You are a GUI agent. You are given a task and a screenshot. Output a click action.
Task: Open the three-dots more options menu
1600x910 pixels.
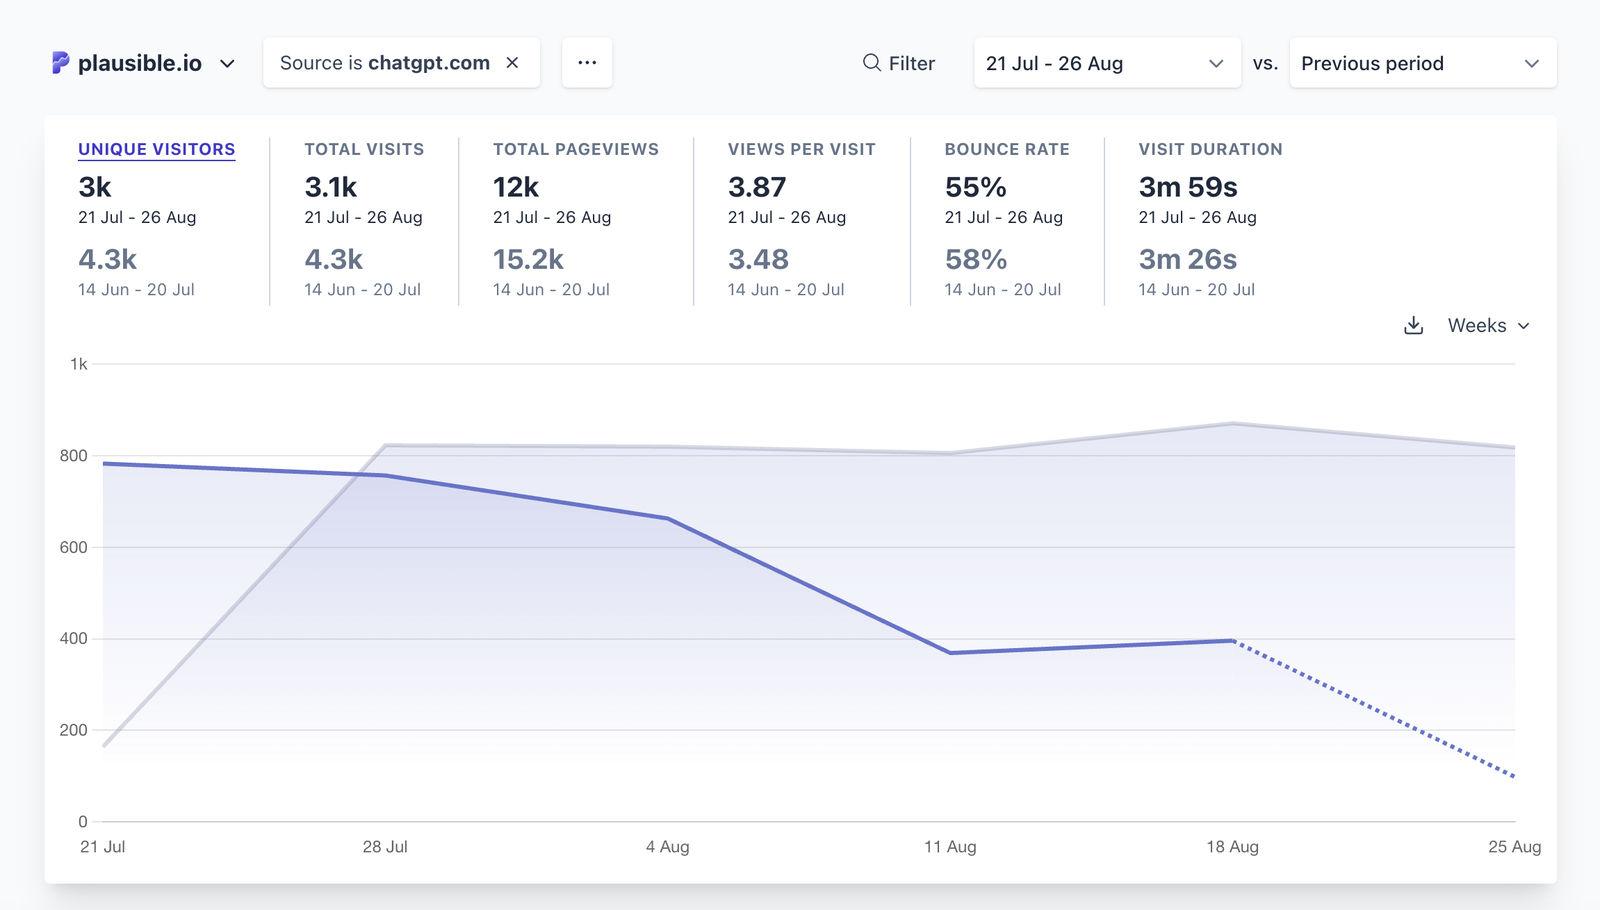point(587,63)
